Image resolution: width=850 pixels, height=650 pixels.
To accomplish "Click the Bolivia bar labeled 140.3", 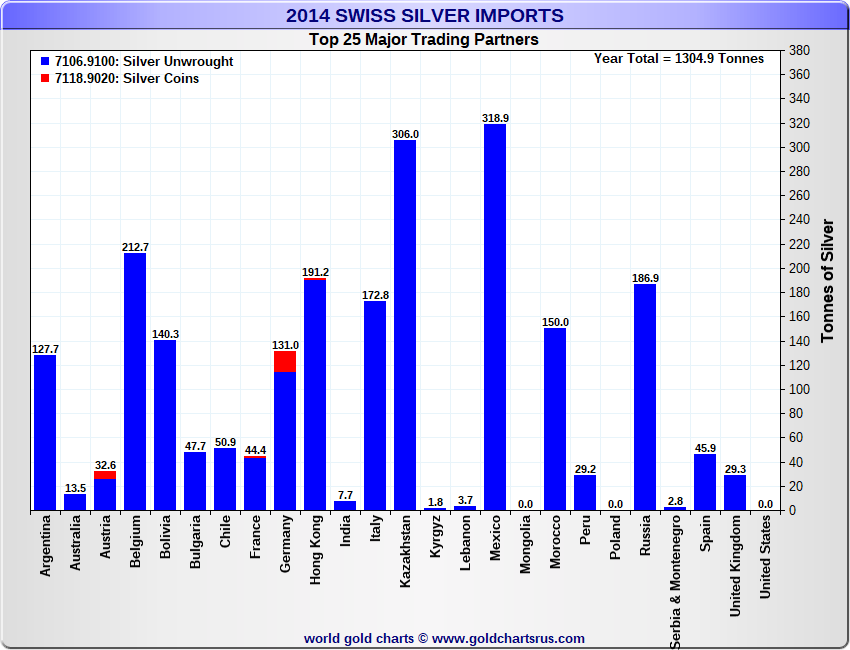I will point(165,425).
